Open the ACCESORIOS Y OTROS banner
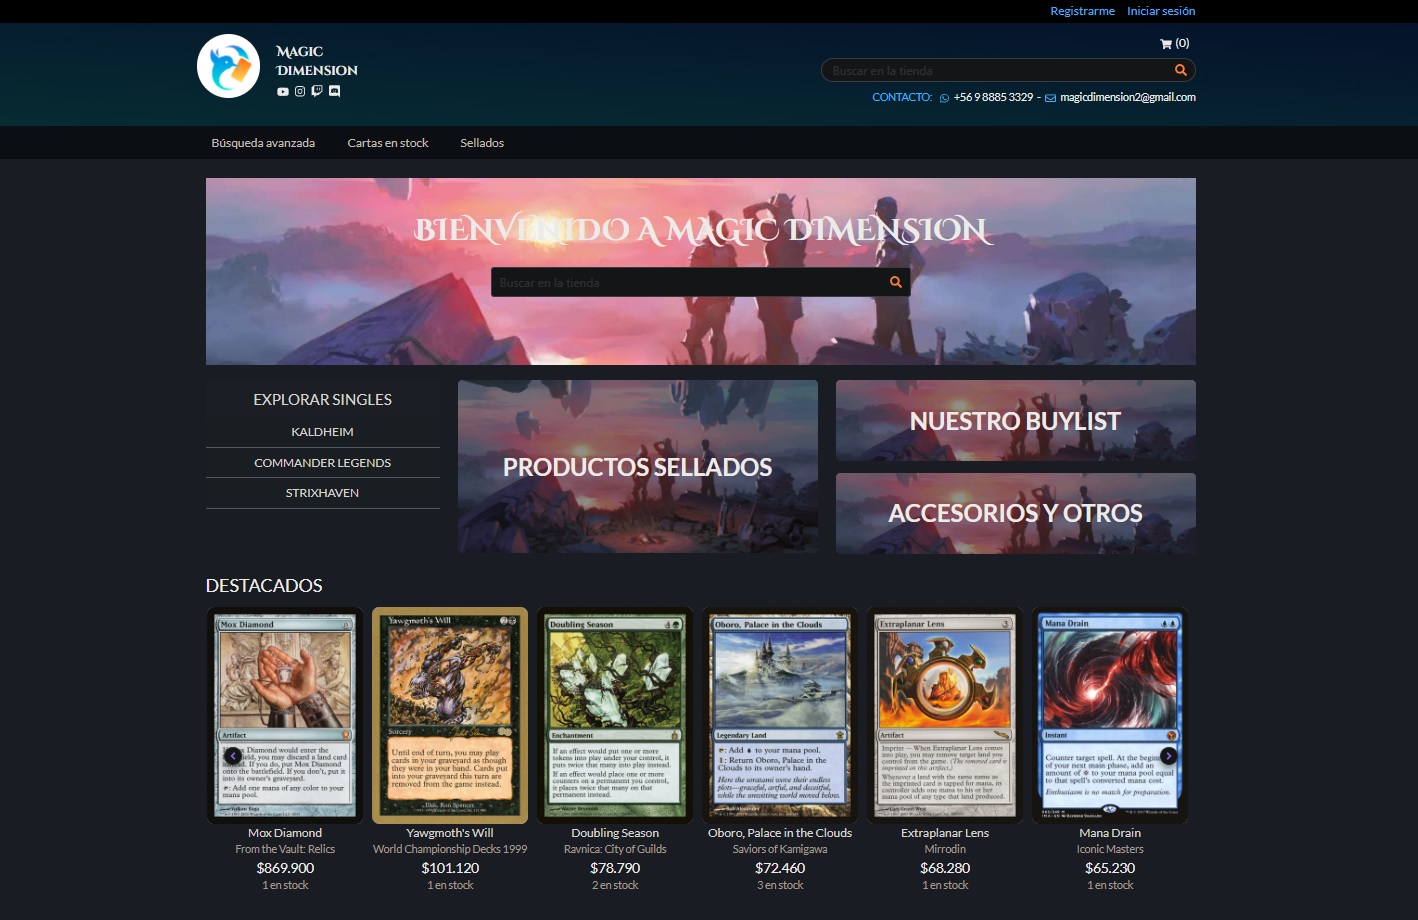This screenshot has width=1418, height=920. click(x=1016, y=513)
